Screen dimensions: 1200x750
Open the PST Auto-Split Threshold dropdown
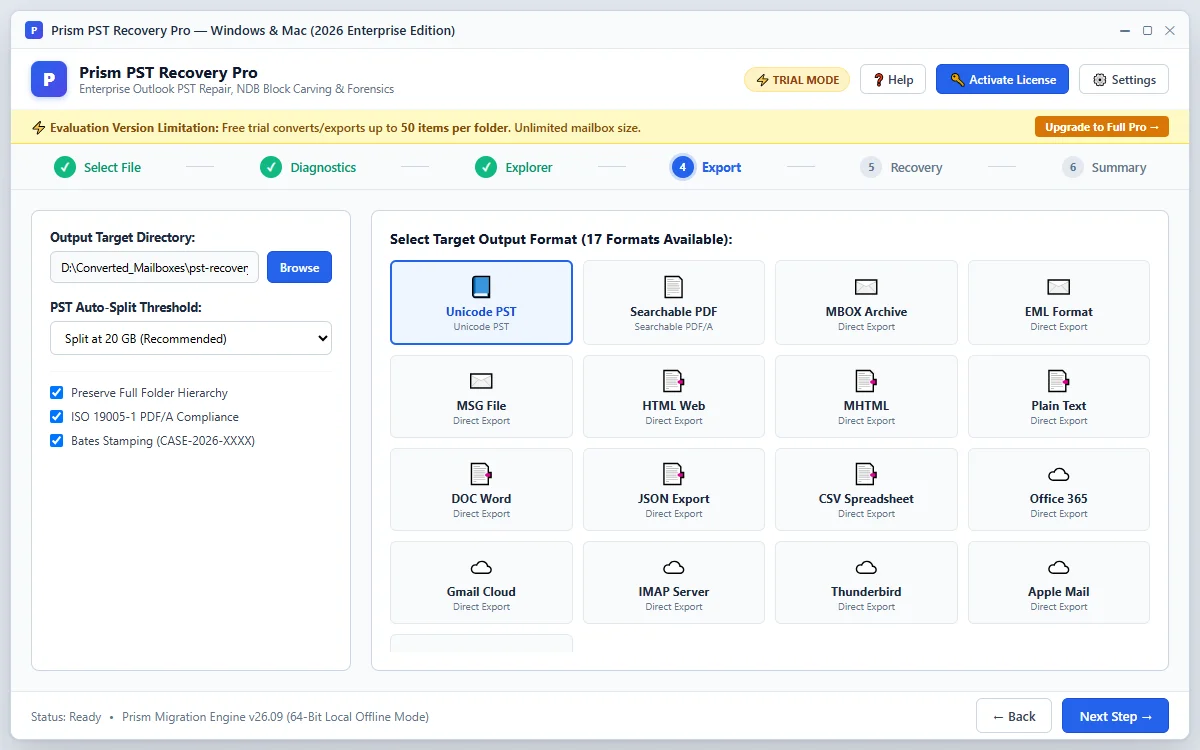coord(191,338)
